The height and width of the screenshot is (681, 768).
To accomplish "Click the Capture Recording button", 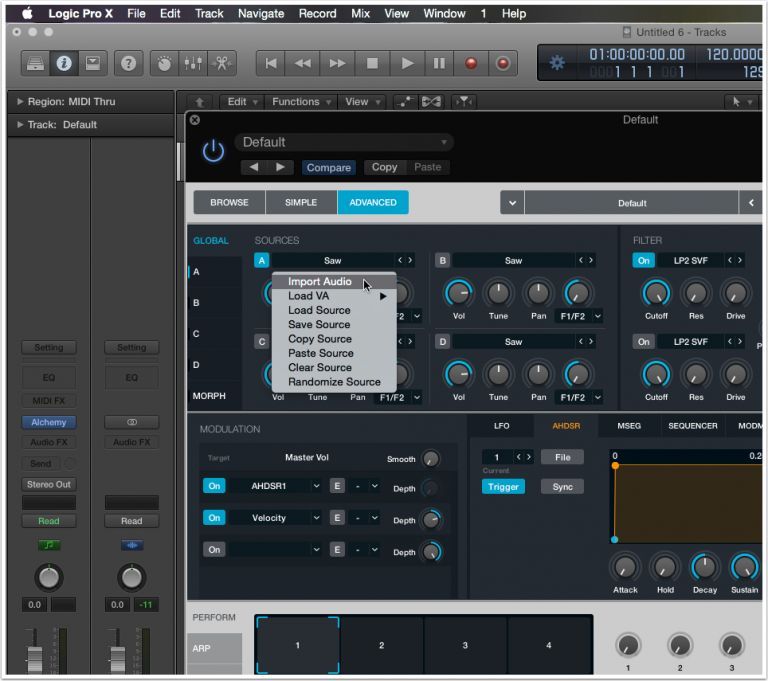I will click(503, 63).
